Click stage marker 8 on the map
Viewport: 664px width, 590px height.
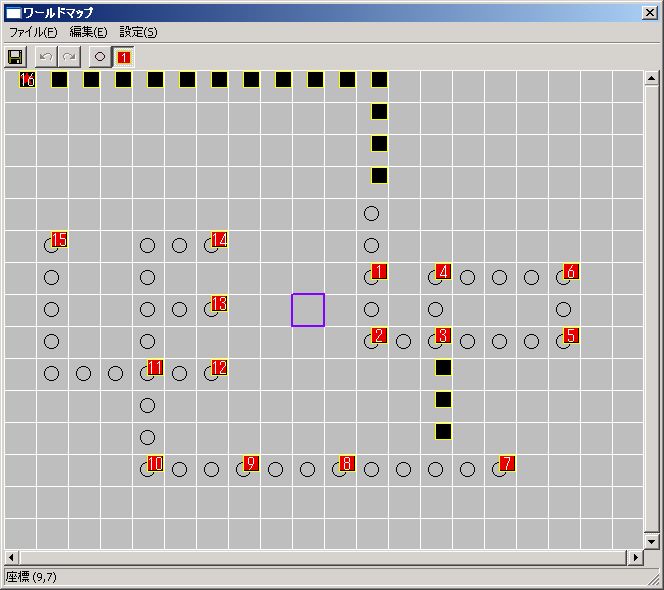point(347,463)
